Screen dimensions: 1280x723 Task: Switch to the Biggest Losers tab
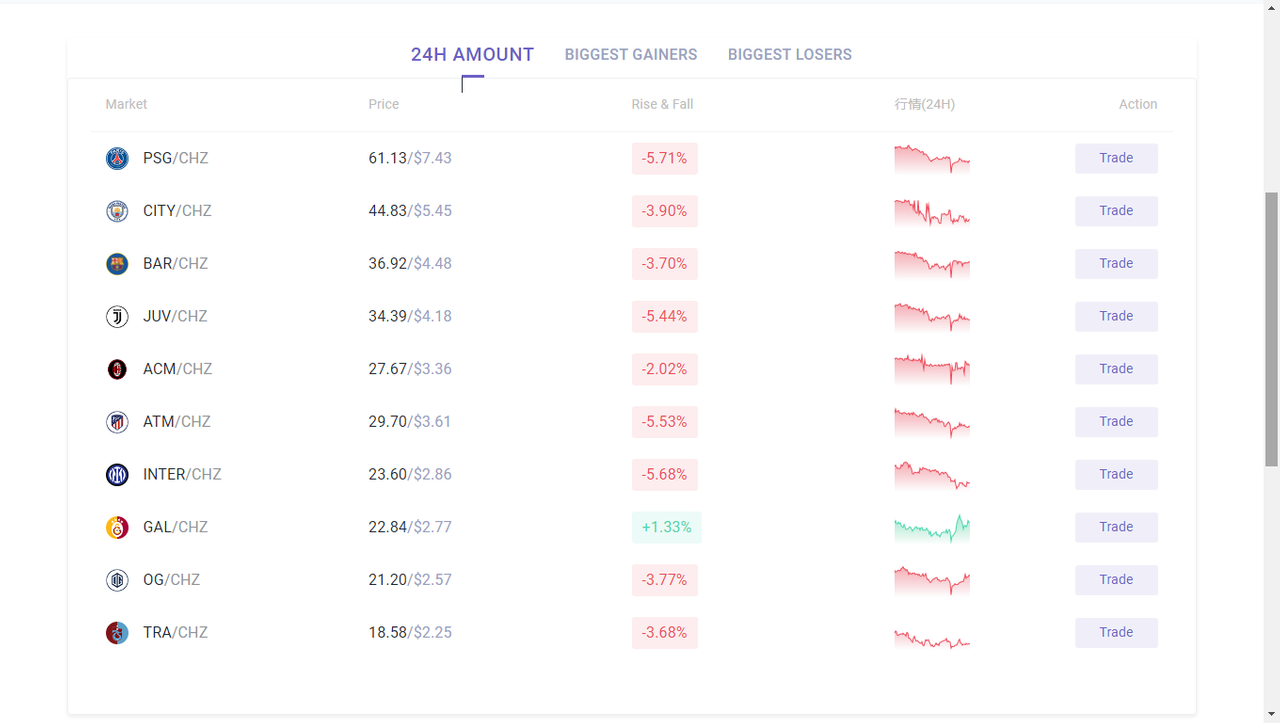pyautogui.click(x=790, y=55)
